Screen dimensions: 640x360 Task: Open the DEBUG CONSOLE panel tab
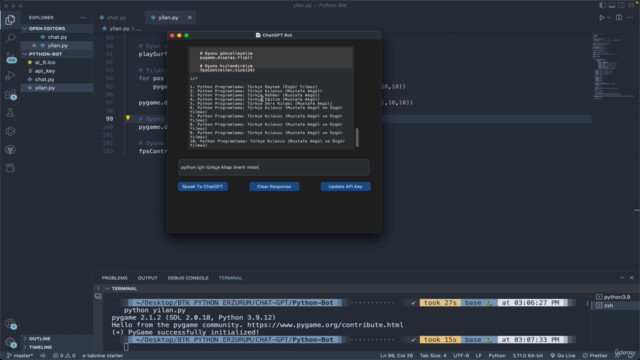point(188,278)
